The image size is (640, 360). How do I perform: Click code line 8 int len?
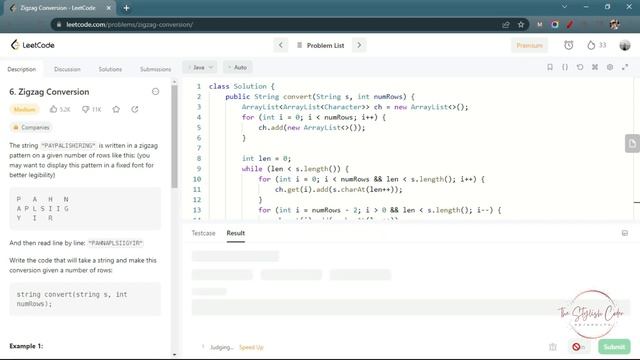266,158
